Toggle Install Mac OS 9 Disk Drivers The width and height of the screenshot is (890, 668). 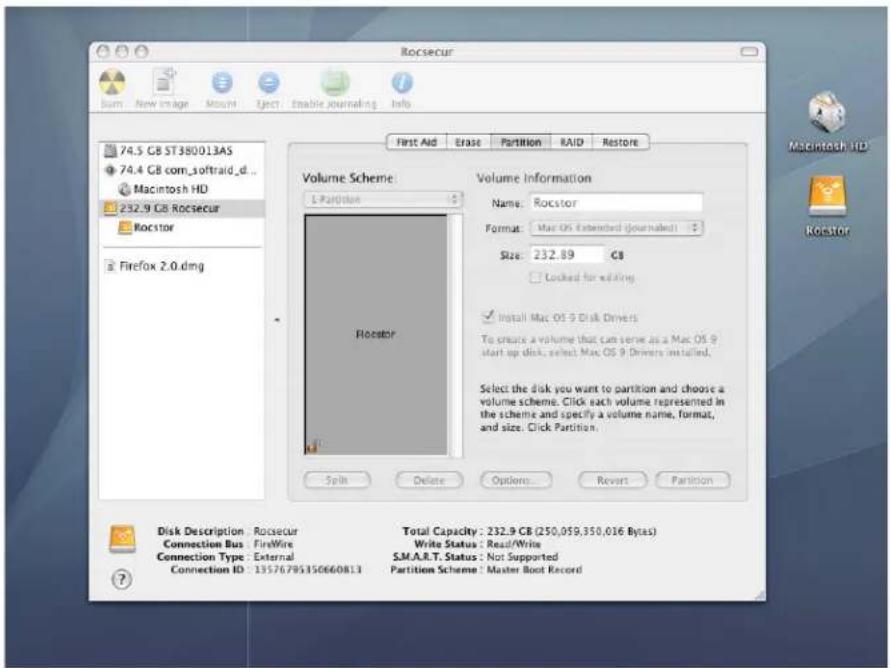coord(488,317)
